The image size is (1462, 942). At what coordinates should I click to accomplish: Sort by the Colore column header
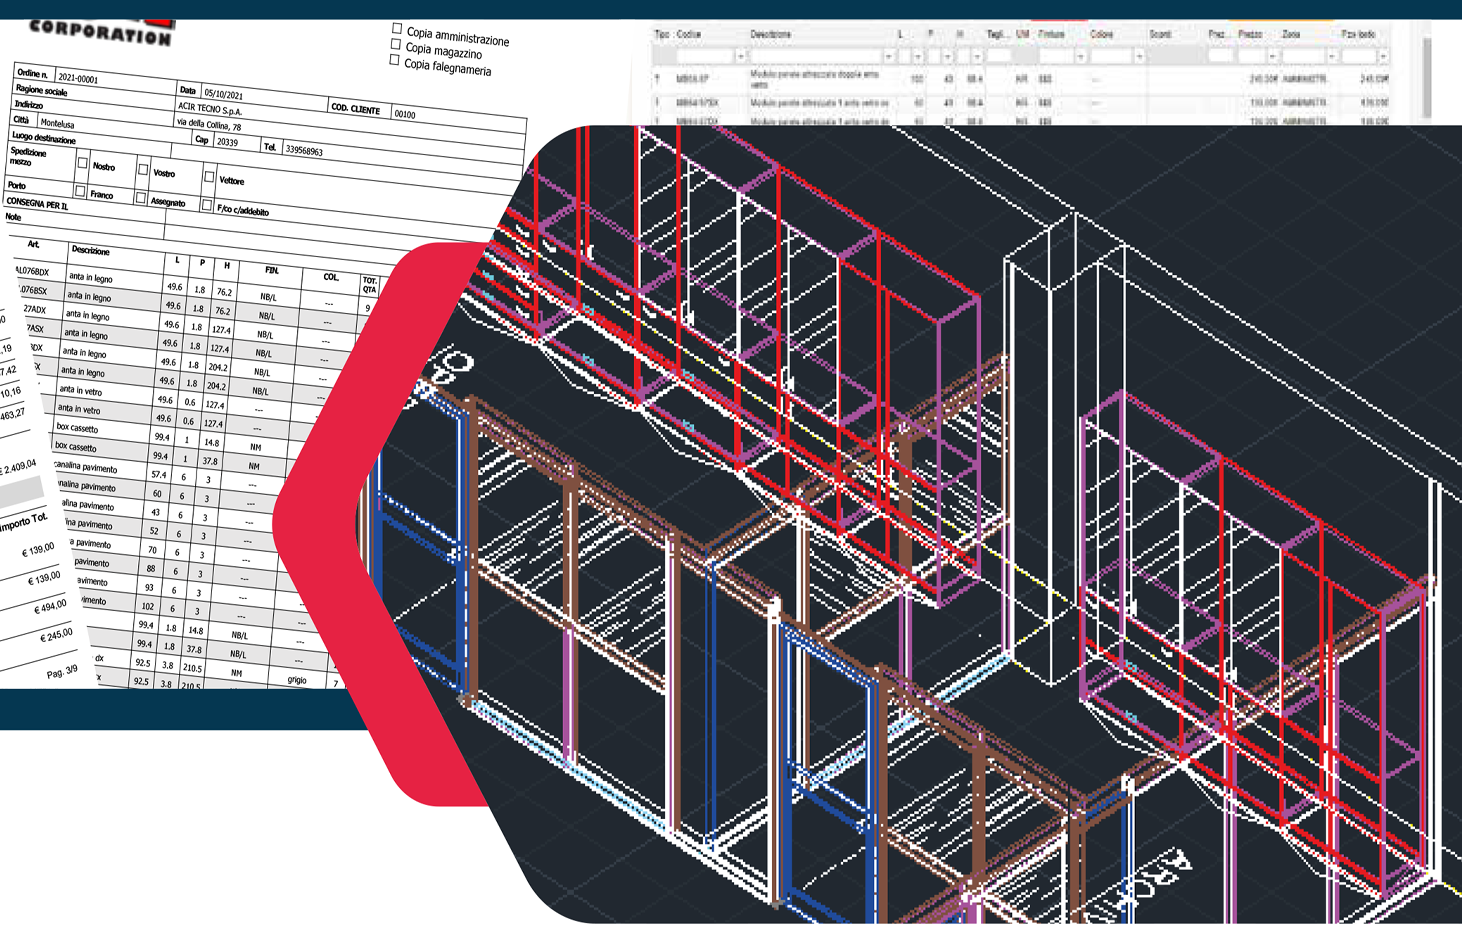tap(1102, 34)
